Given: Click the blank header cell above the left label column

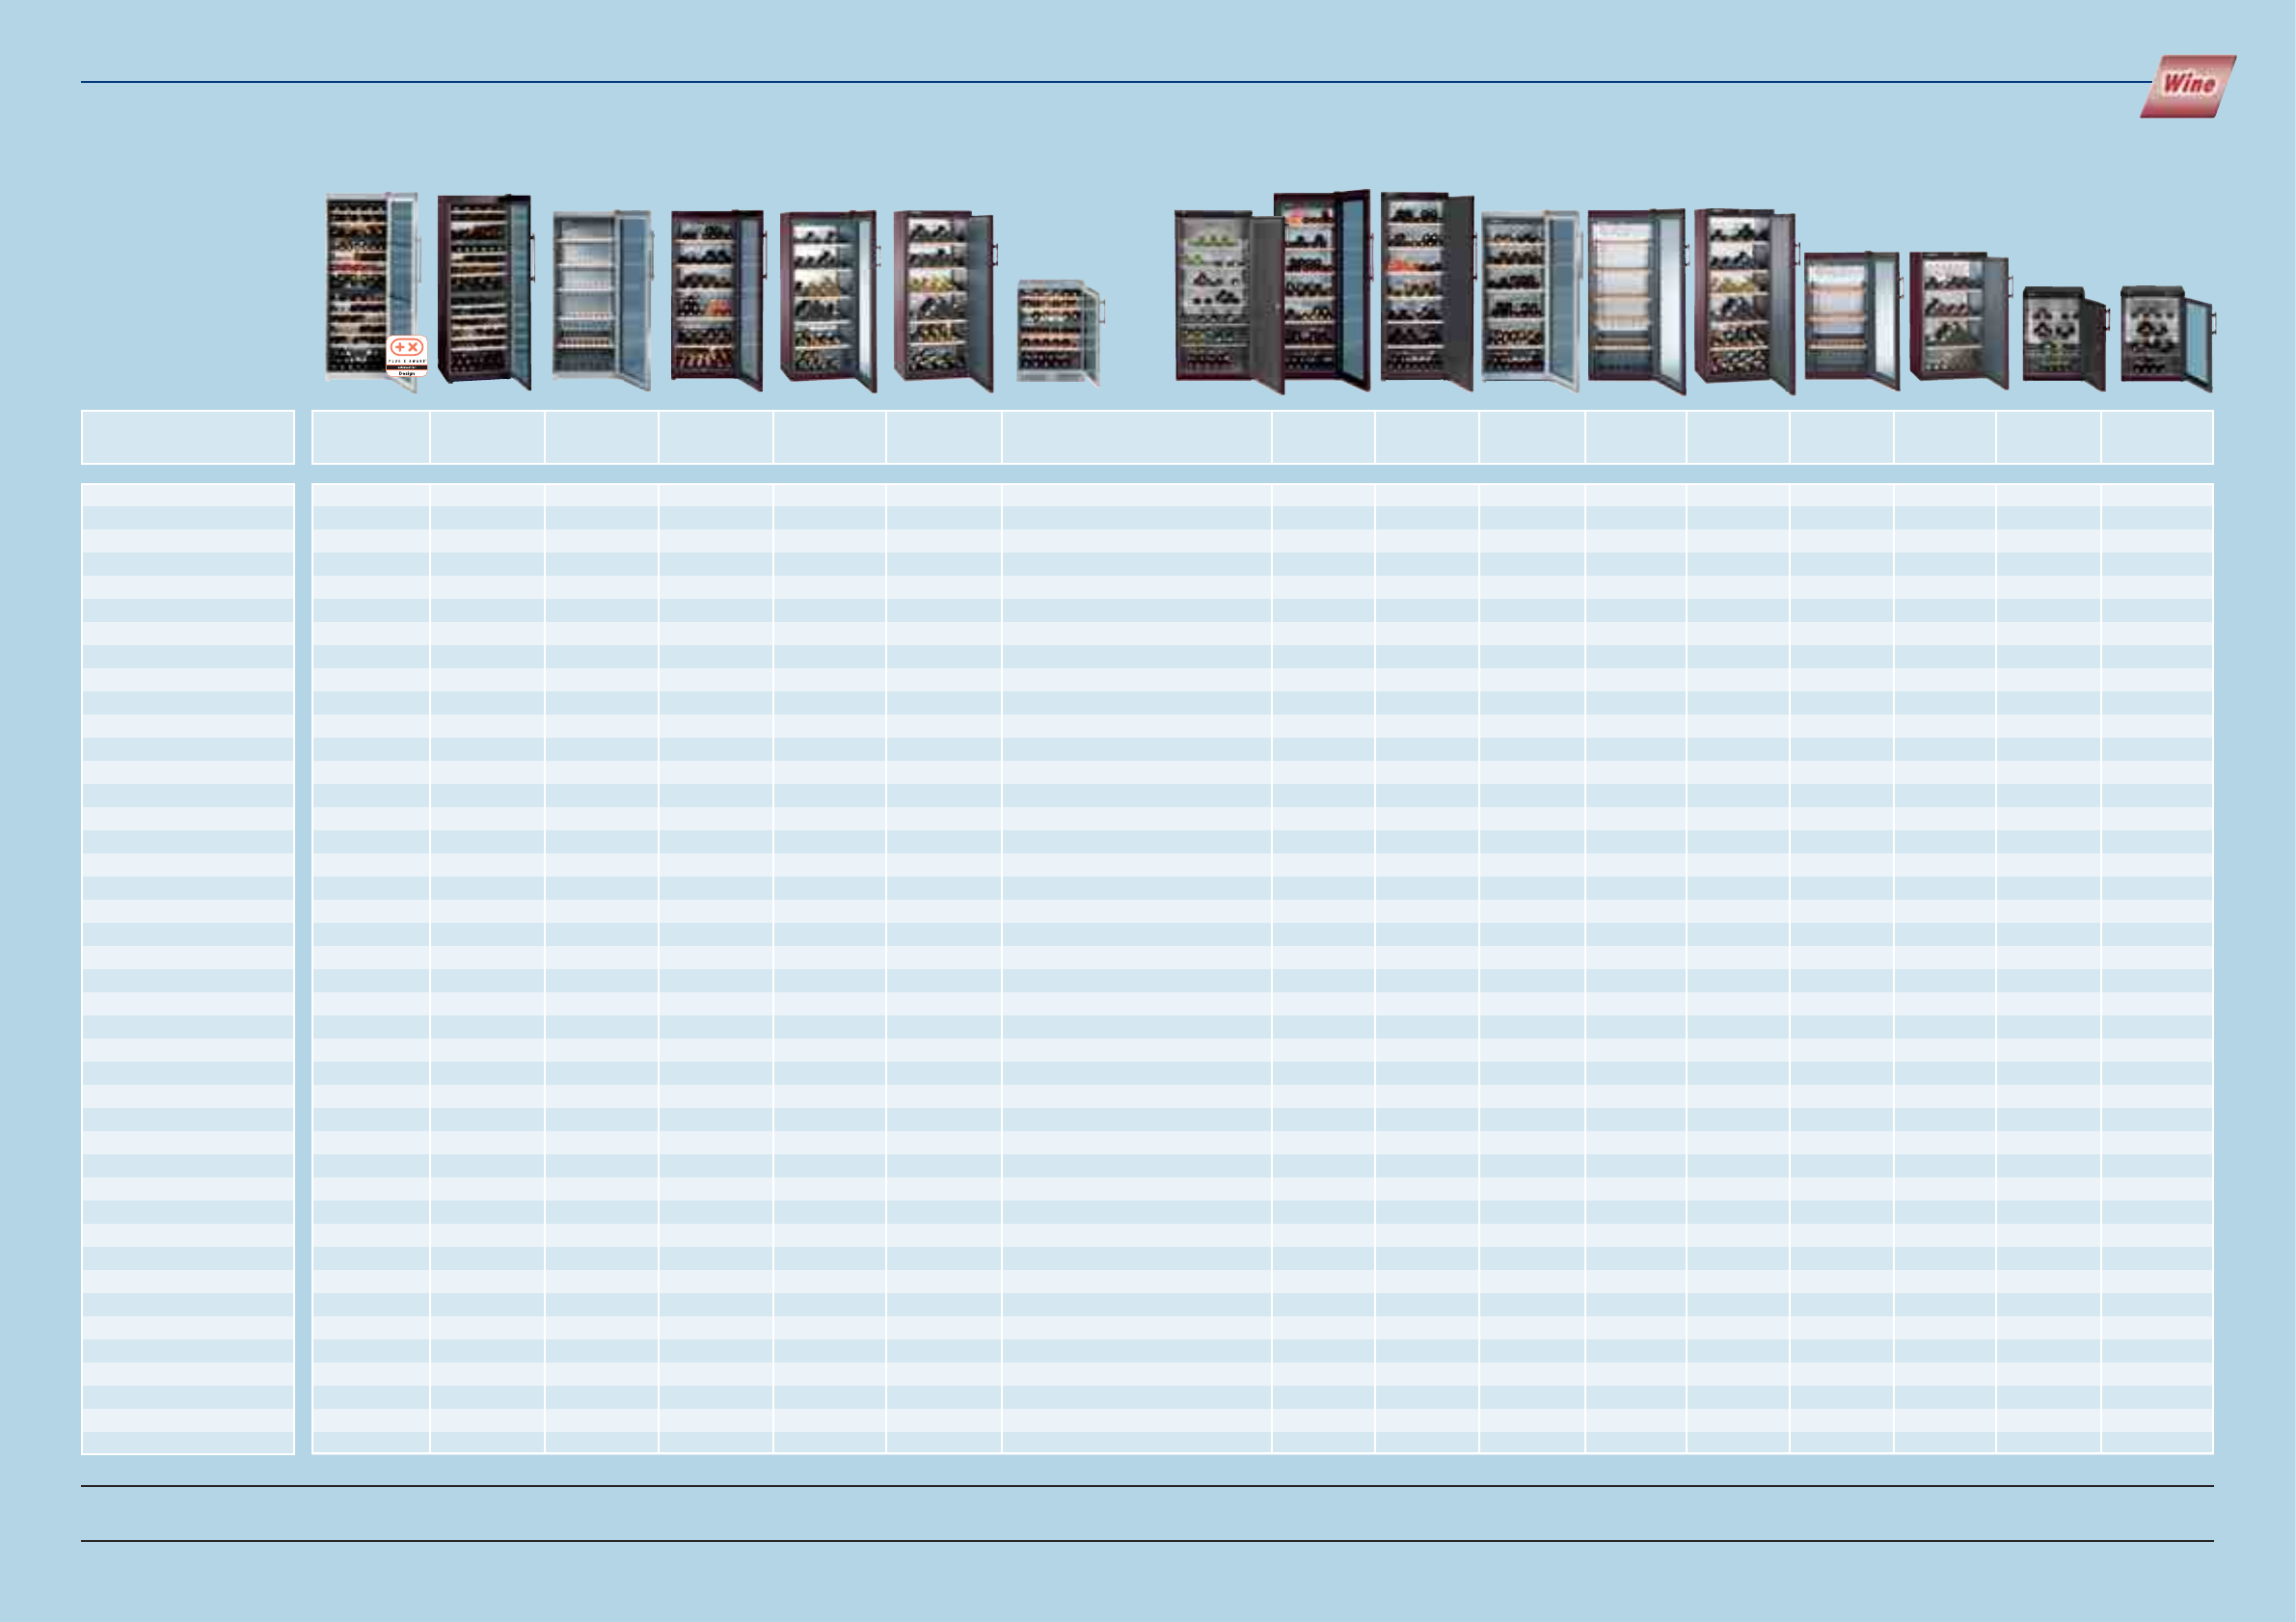Looking at the screenshot, I should [x=187, y=437].
